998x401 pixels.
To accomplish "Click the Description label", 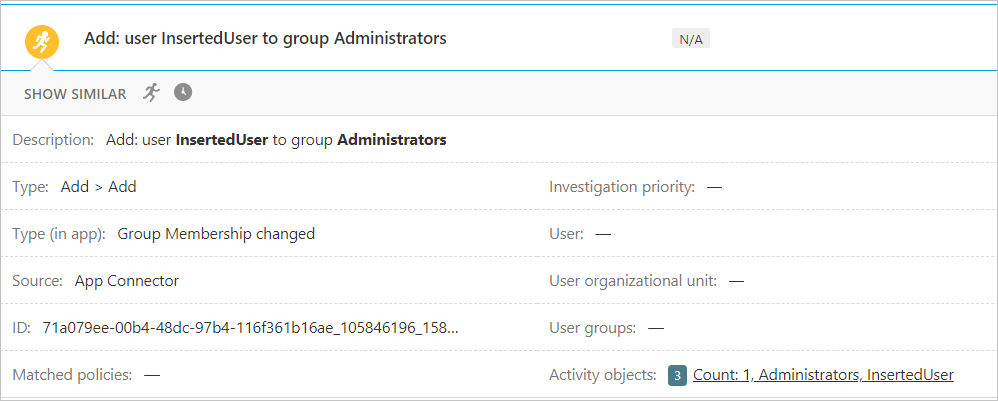I will 53,140.
